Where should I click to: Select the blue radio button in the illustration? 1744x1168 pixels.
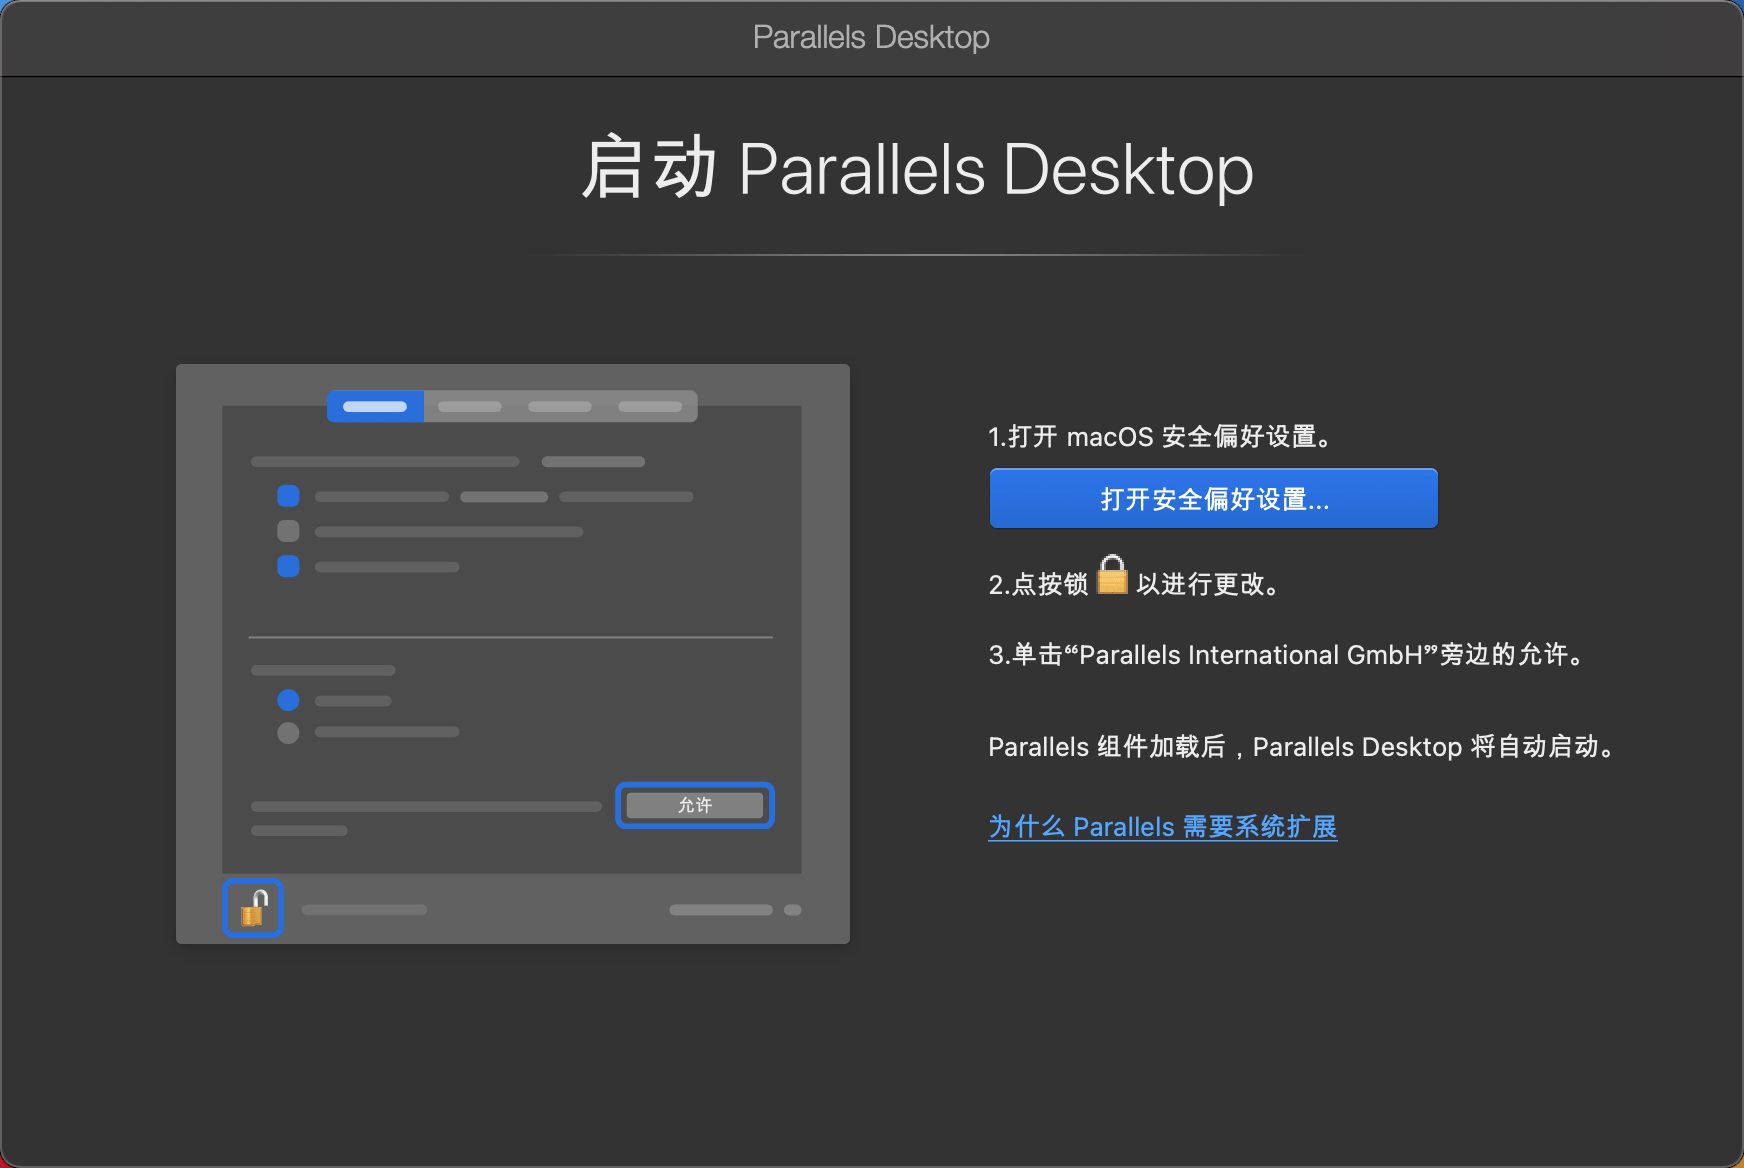point(288,700)
